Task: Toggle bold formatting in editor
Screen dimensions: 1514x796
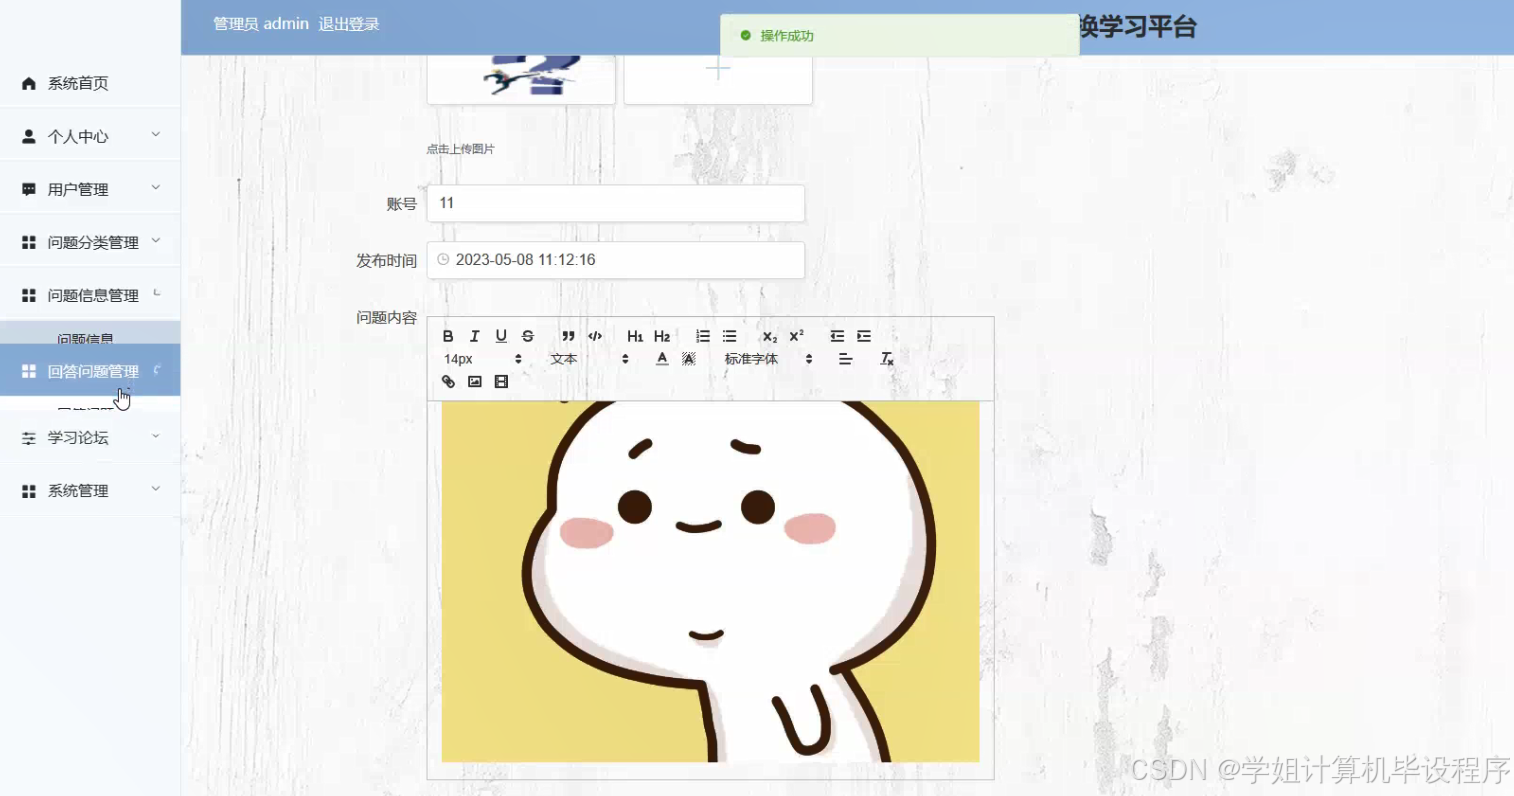Action: (448, 336)
